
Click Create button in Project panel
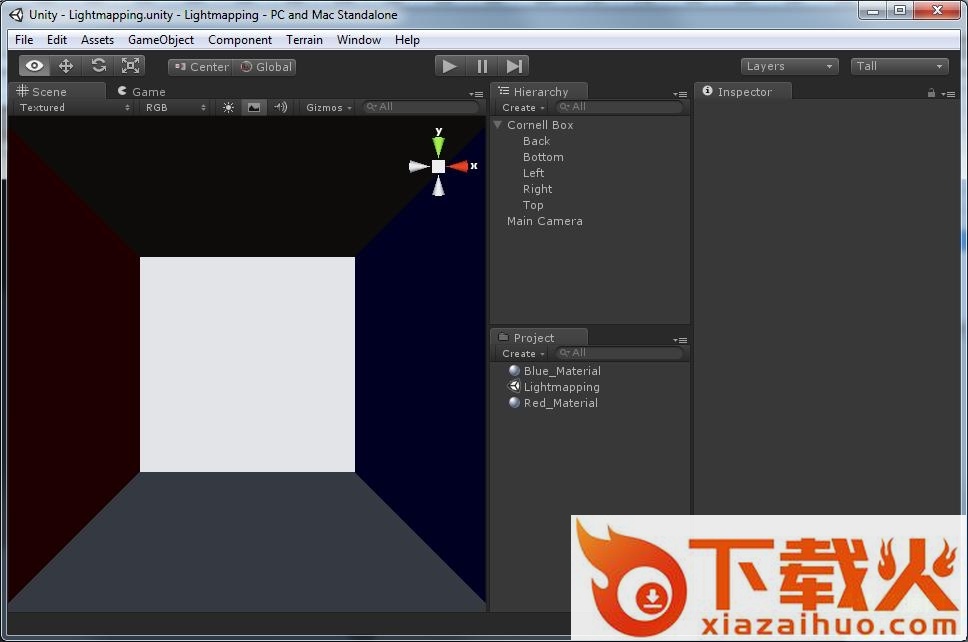point(522,353)
